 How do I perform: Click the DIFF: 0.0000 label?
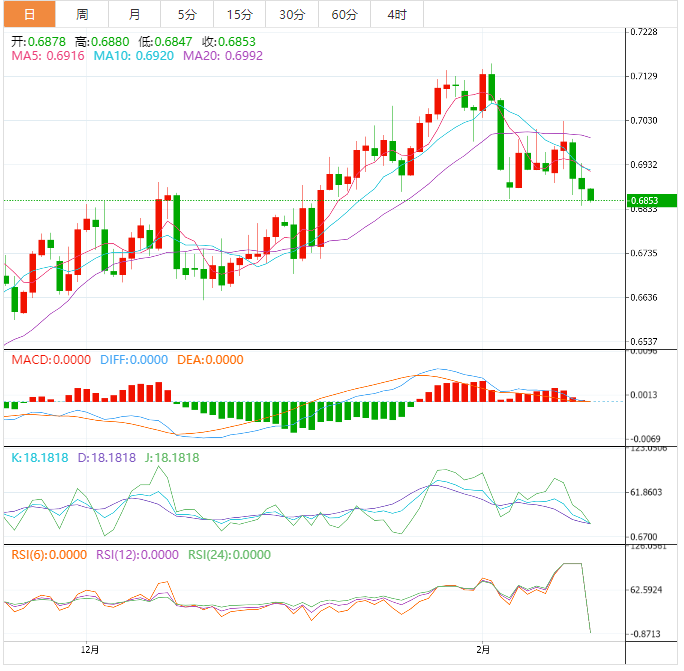(133, 360)
